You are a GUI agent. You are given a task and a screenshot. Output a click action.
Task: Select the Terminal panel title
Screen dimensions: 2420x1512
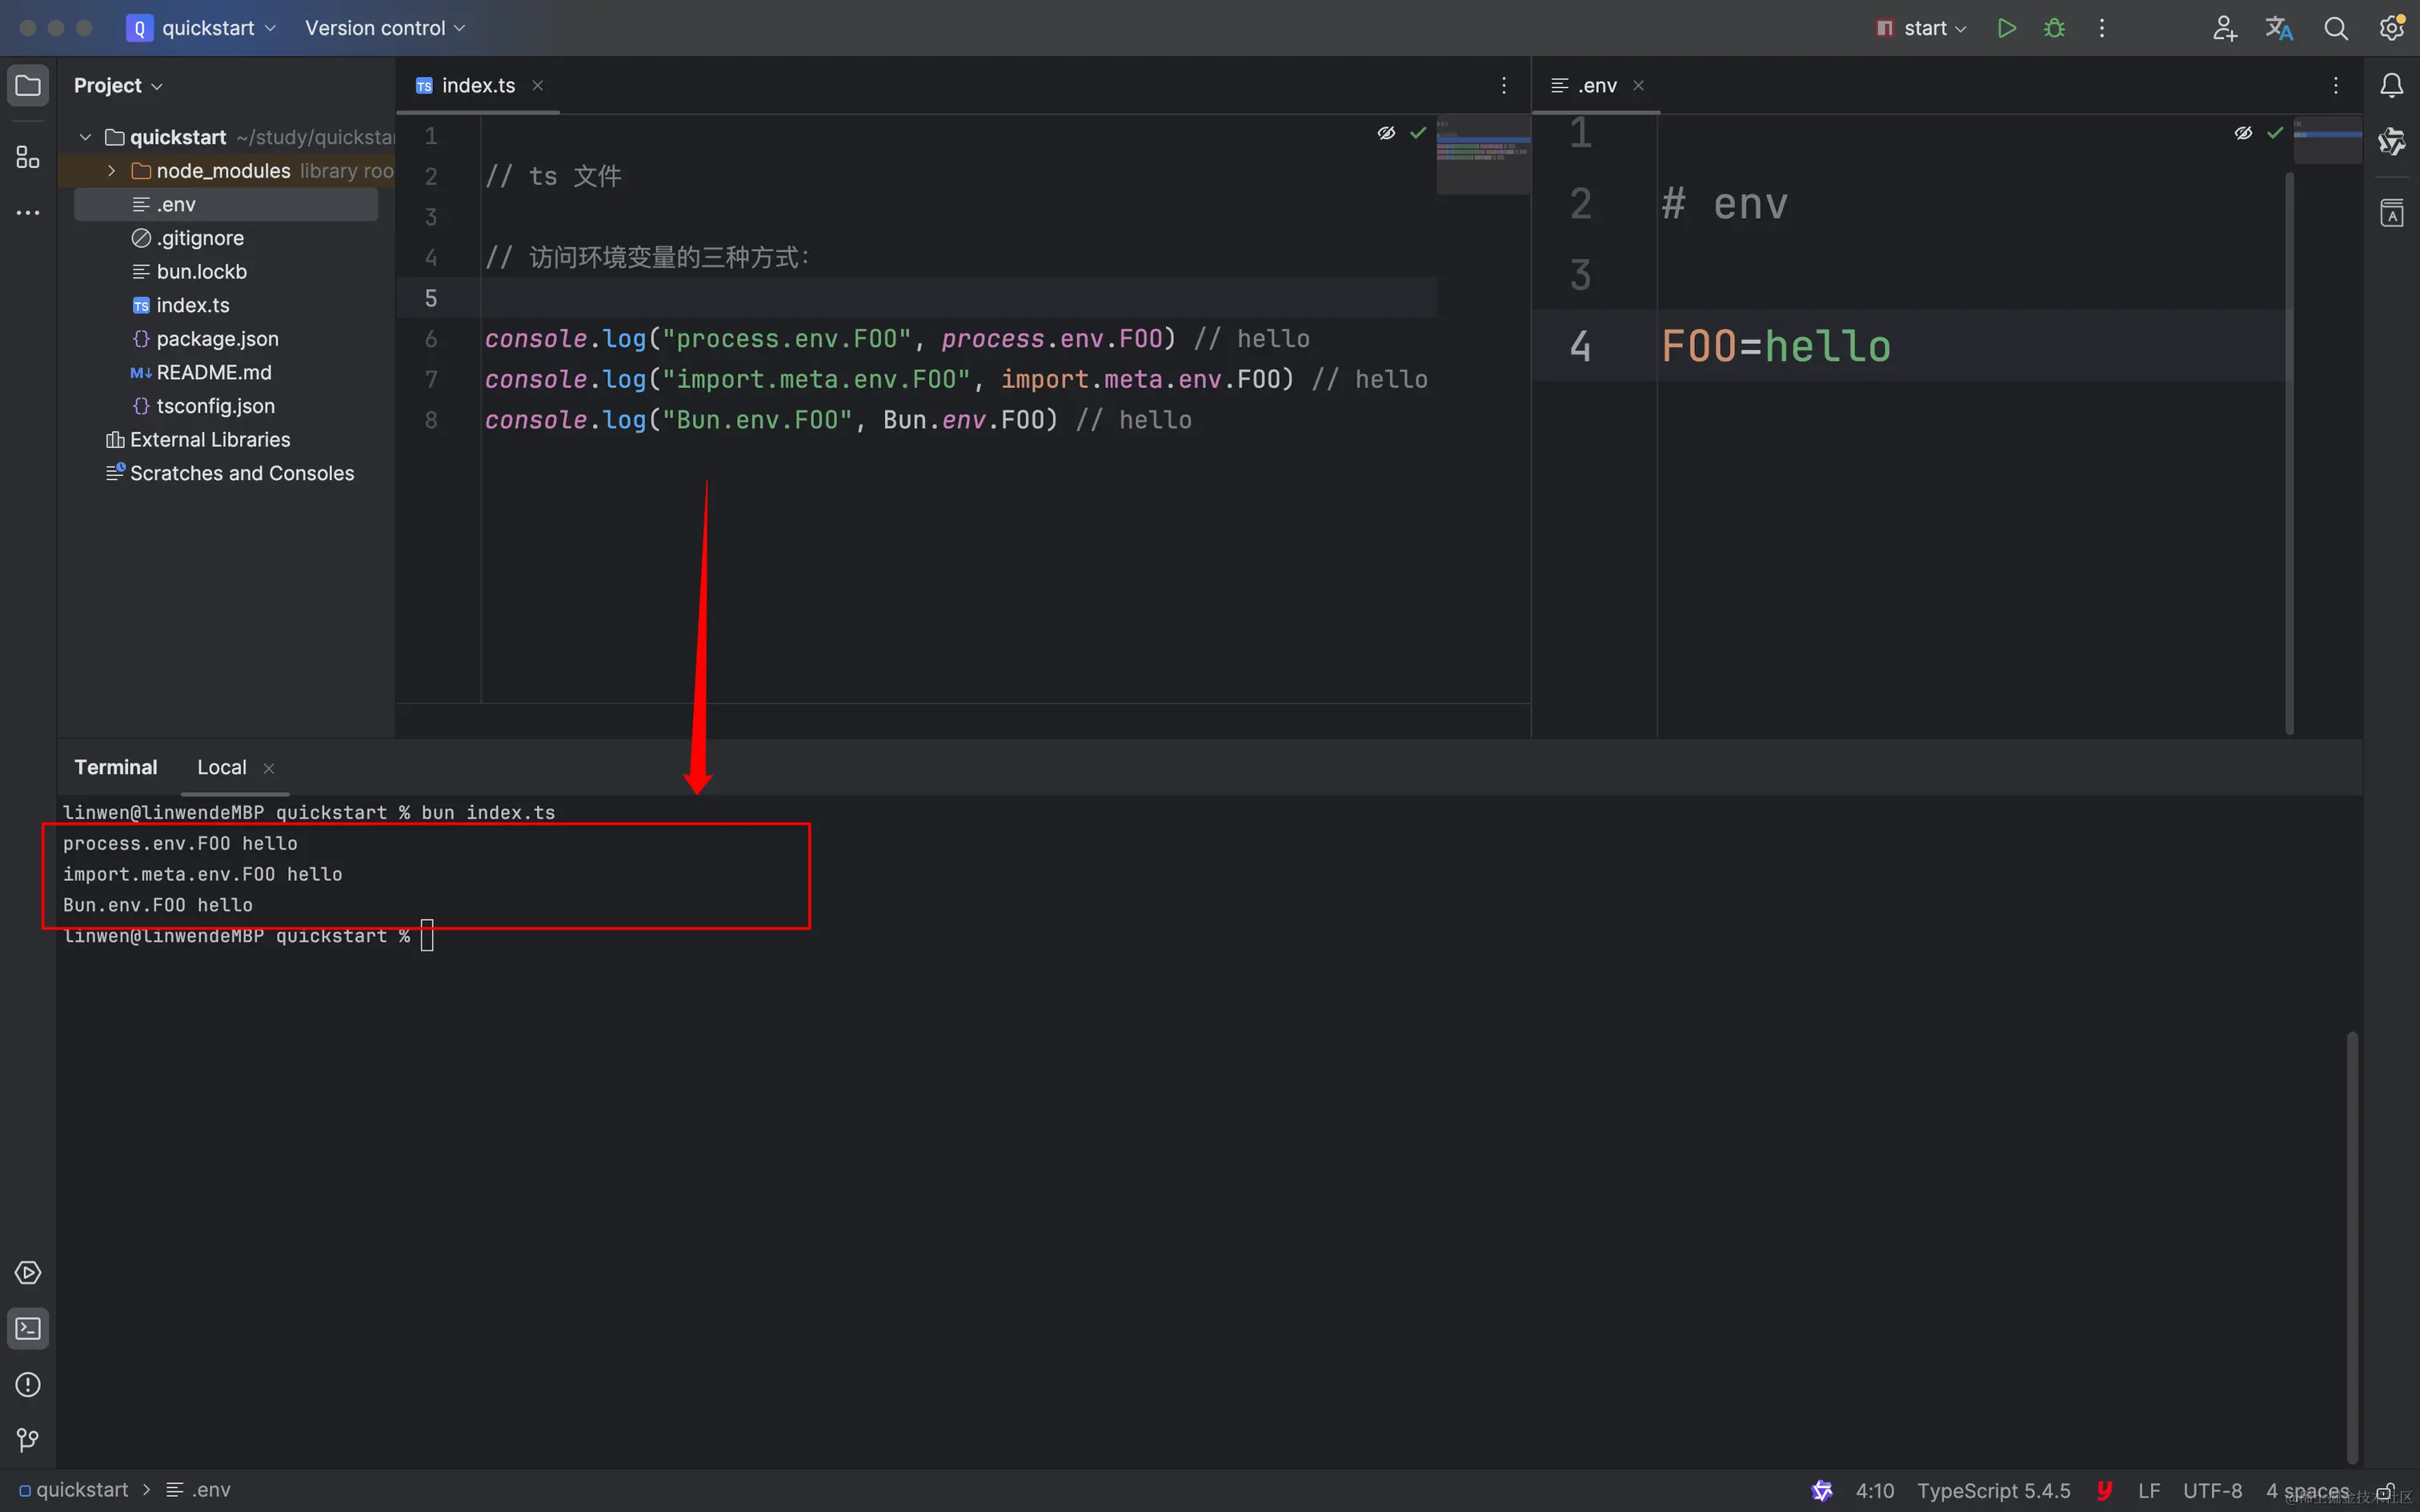pyautogui.click(x=116, y=767)
